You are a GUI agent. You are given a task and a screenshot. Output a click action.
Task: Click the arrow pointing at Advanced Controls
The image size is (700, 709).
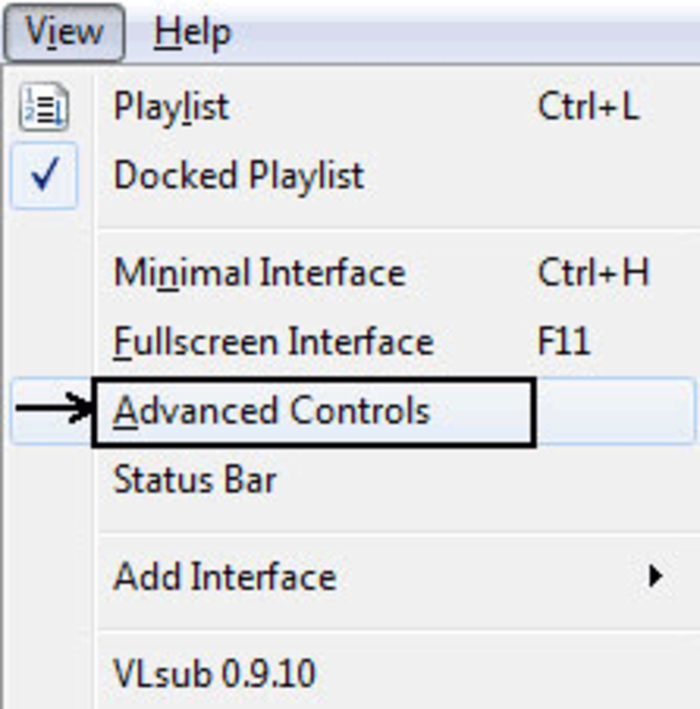[53, 408]
